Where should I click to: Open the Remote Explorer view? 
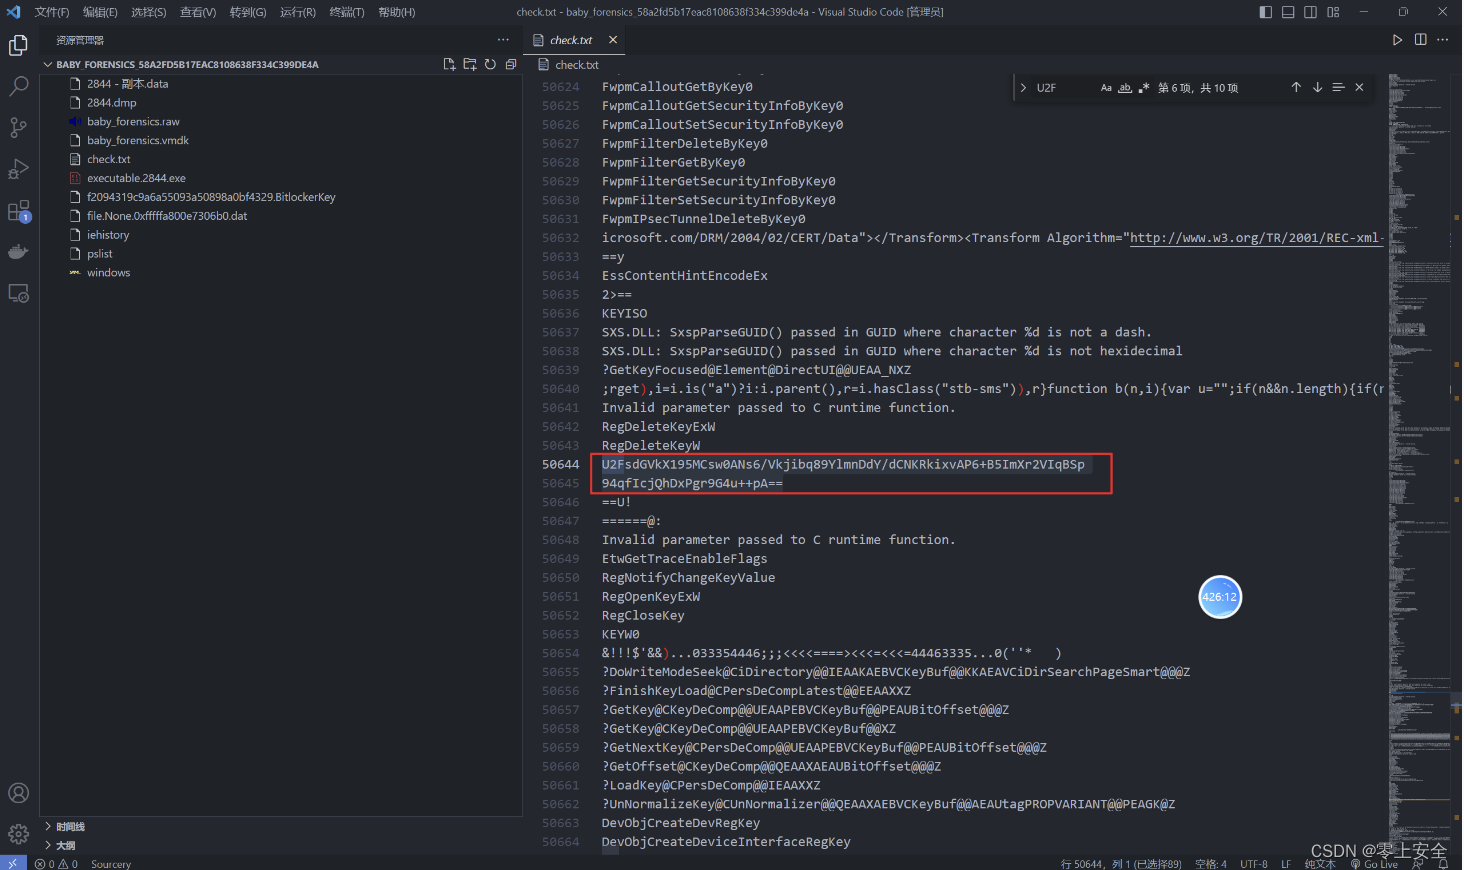click(18, 293)
